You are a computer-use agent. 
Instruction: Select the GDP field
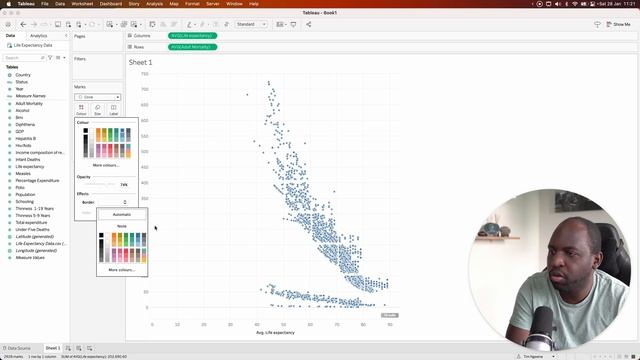(20, 131)
